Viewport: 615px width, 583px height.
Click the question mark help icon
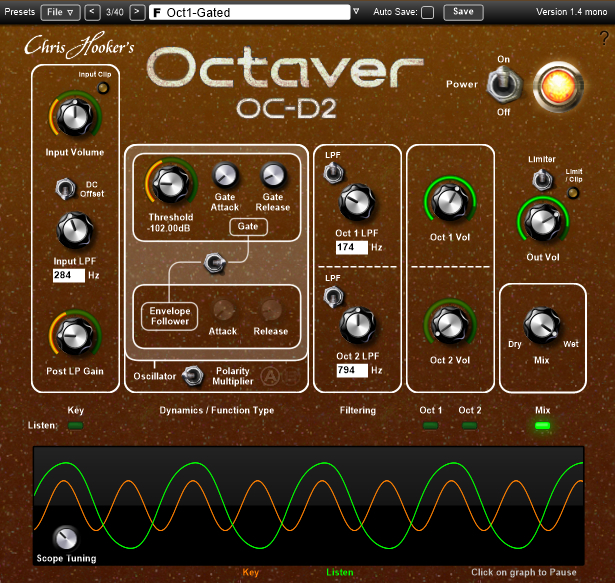pos(604,38)
